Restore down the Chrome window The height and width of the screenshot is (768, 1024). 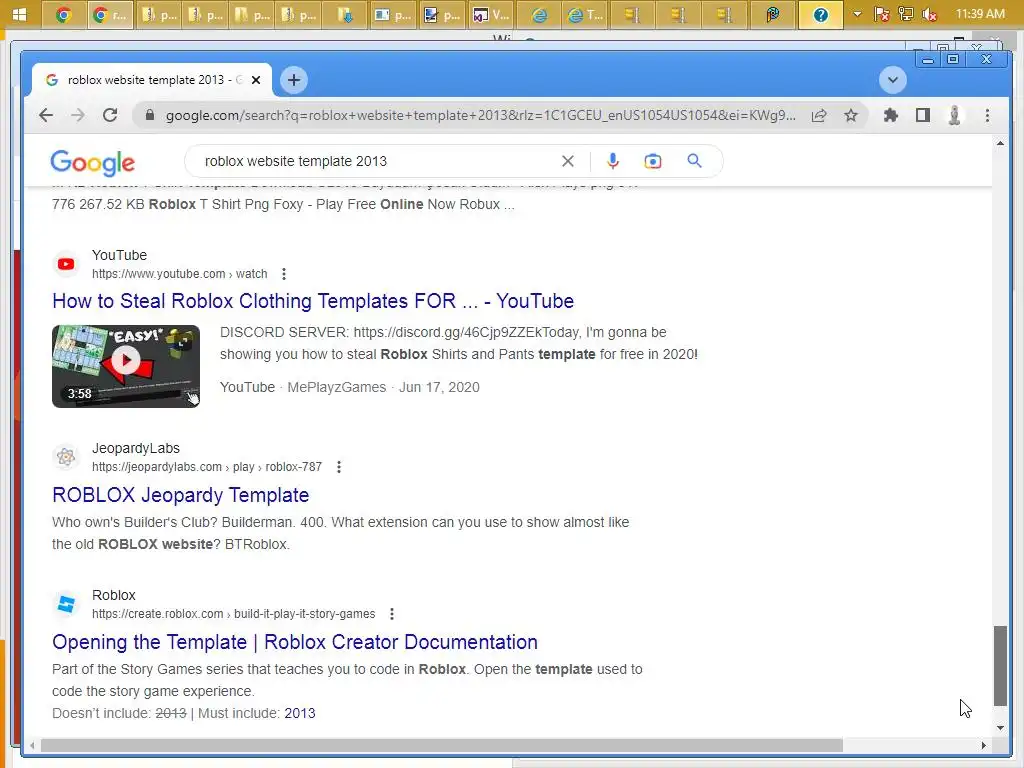(953, 59)
